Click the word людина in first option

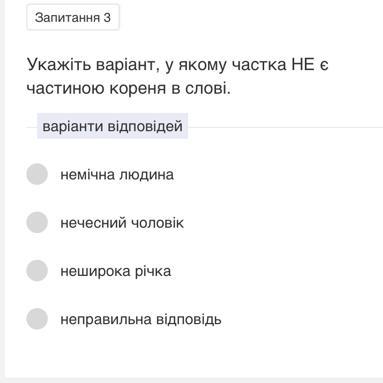(146, 174)
